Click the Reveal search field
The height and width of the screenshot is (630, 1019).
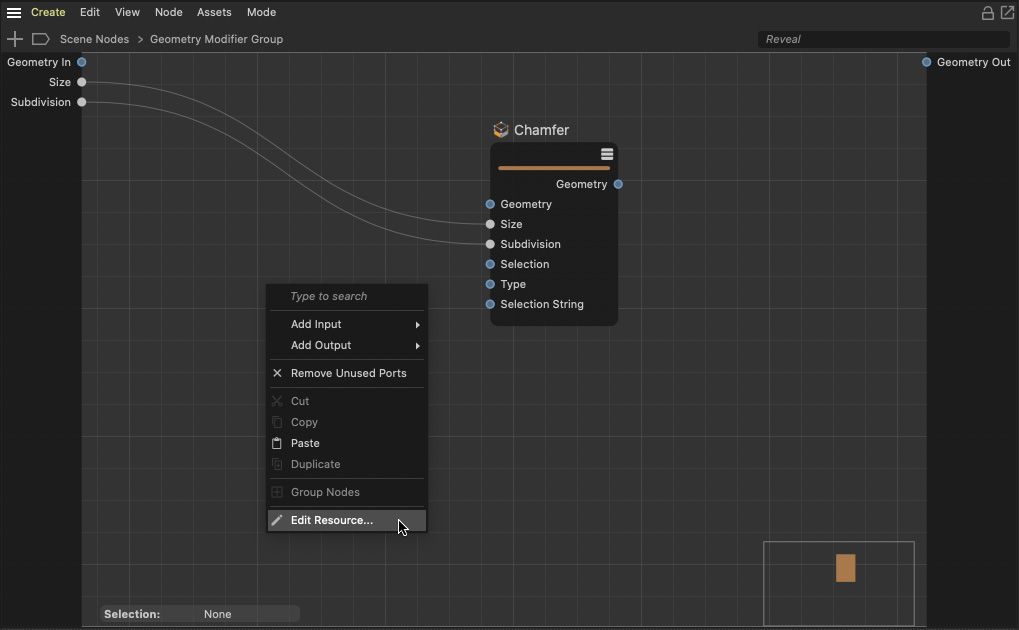pyautogui.click(x=882, y=39)
